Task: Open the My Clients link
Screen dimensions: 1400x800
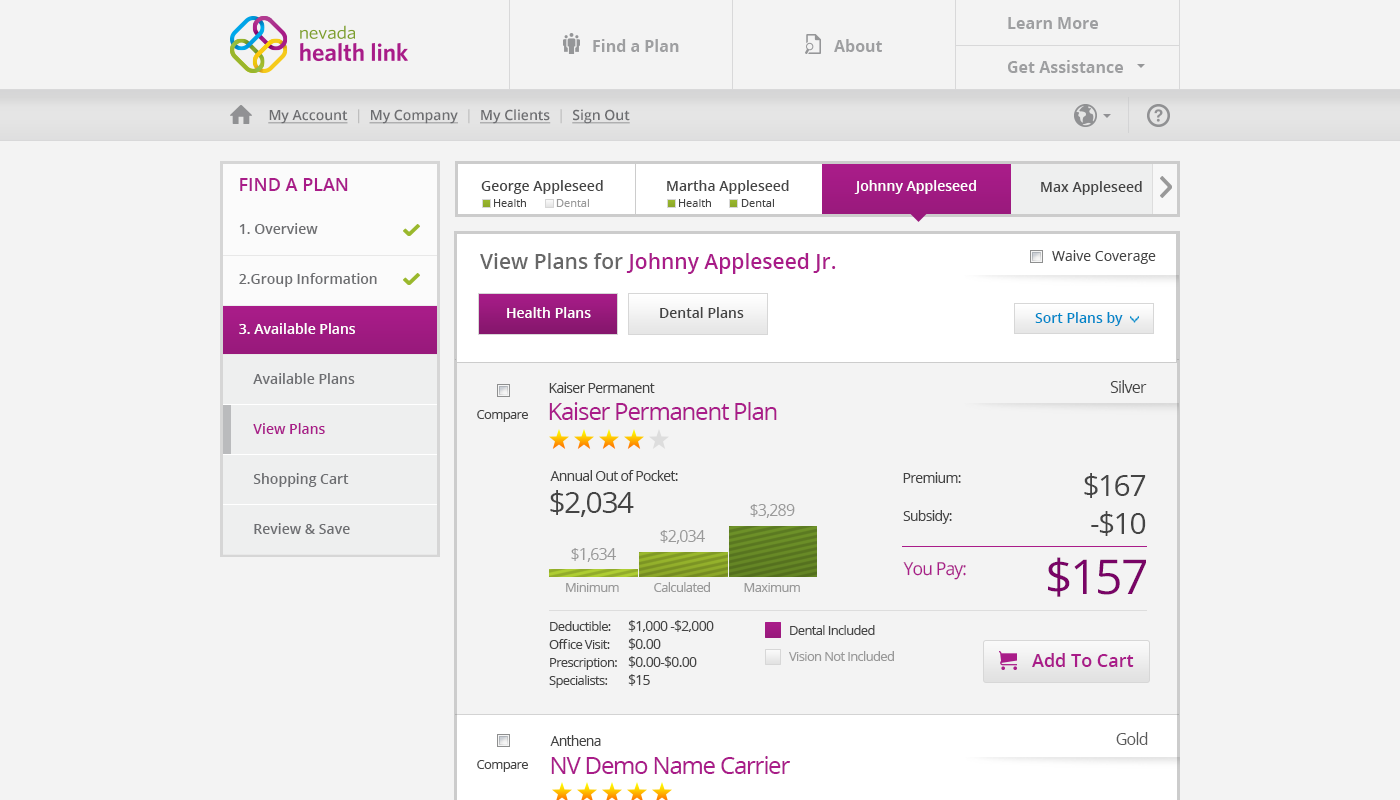Action: pos(515,115)
